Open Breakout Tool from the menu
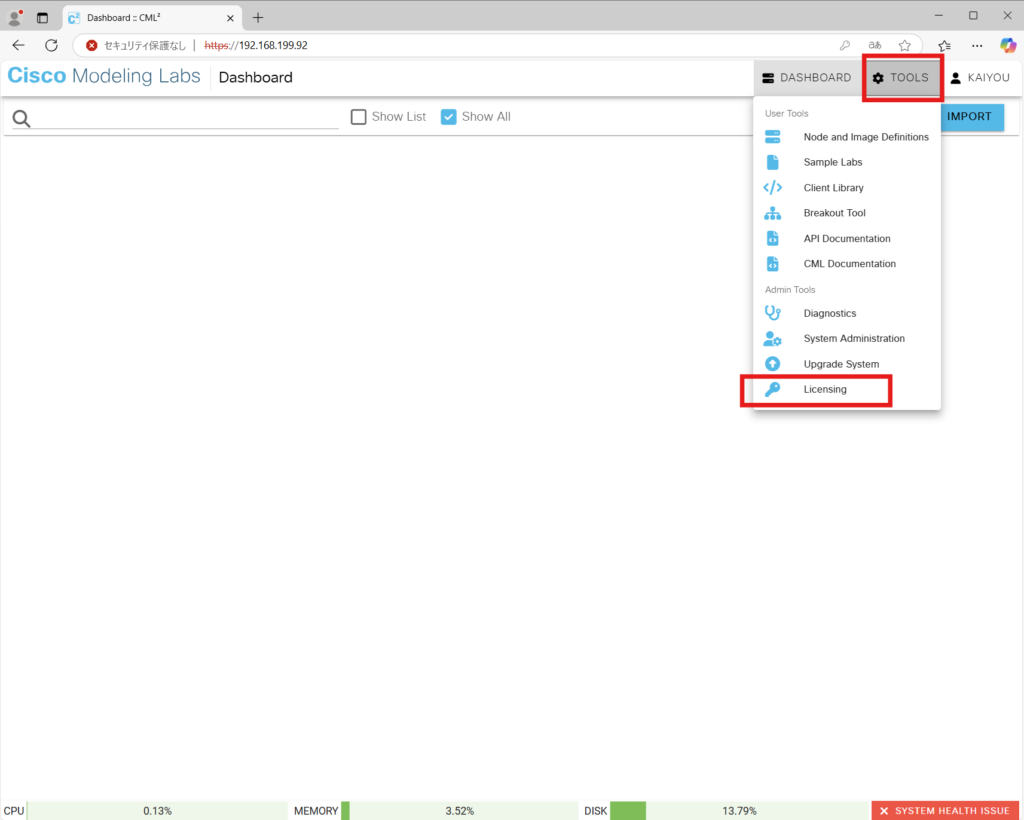Image resolution: width=1024 pixels, height=820 pixels. 847,213
